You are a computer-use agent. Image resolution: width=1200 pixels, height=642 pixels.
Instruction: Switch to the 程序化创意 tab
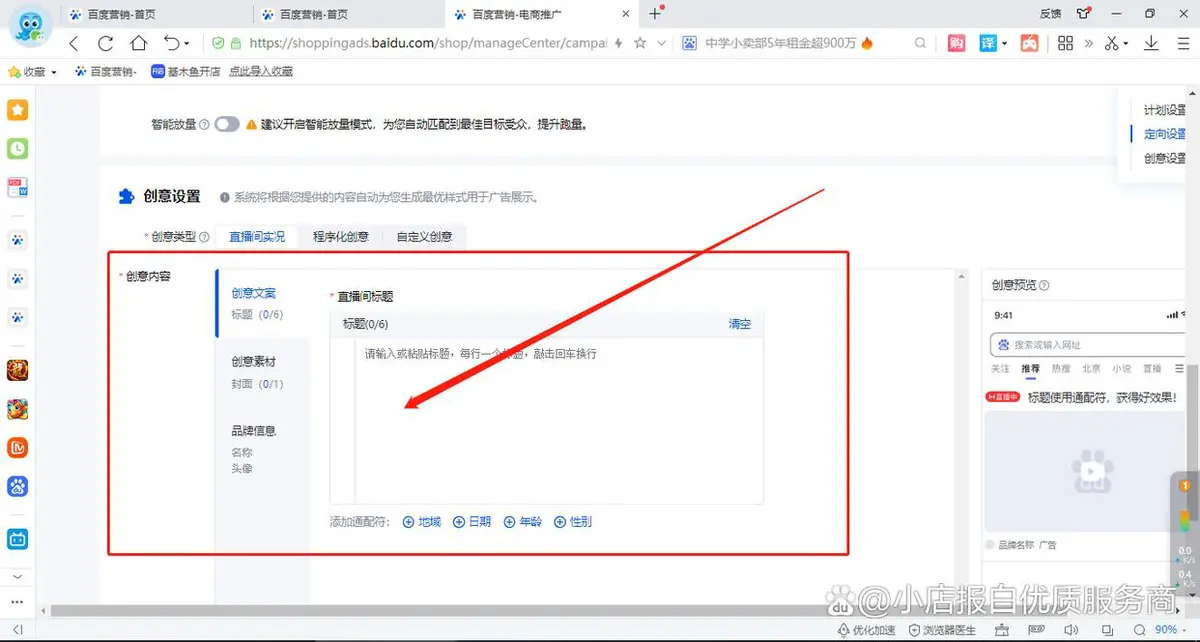(x=340, y=237)
